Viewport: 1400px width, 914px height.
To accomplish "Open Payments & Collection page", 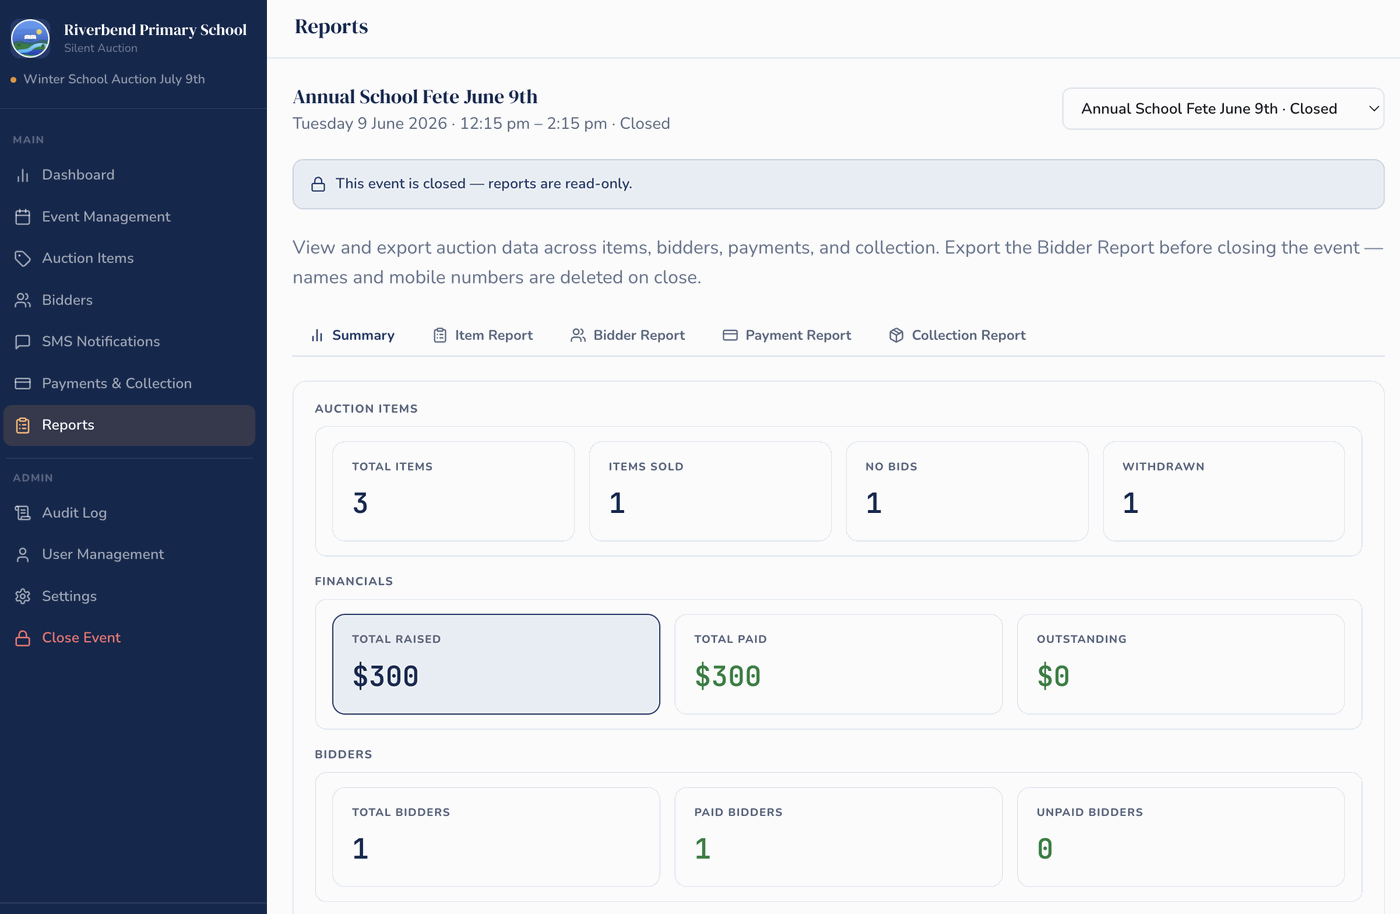I will pyautogui.click(x=129, y=383).
